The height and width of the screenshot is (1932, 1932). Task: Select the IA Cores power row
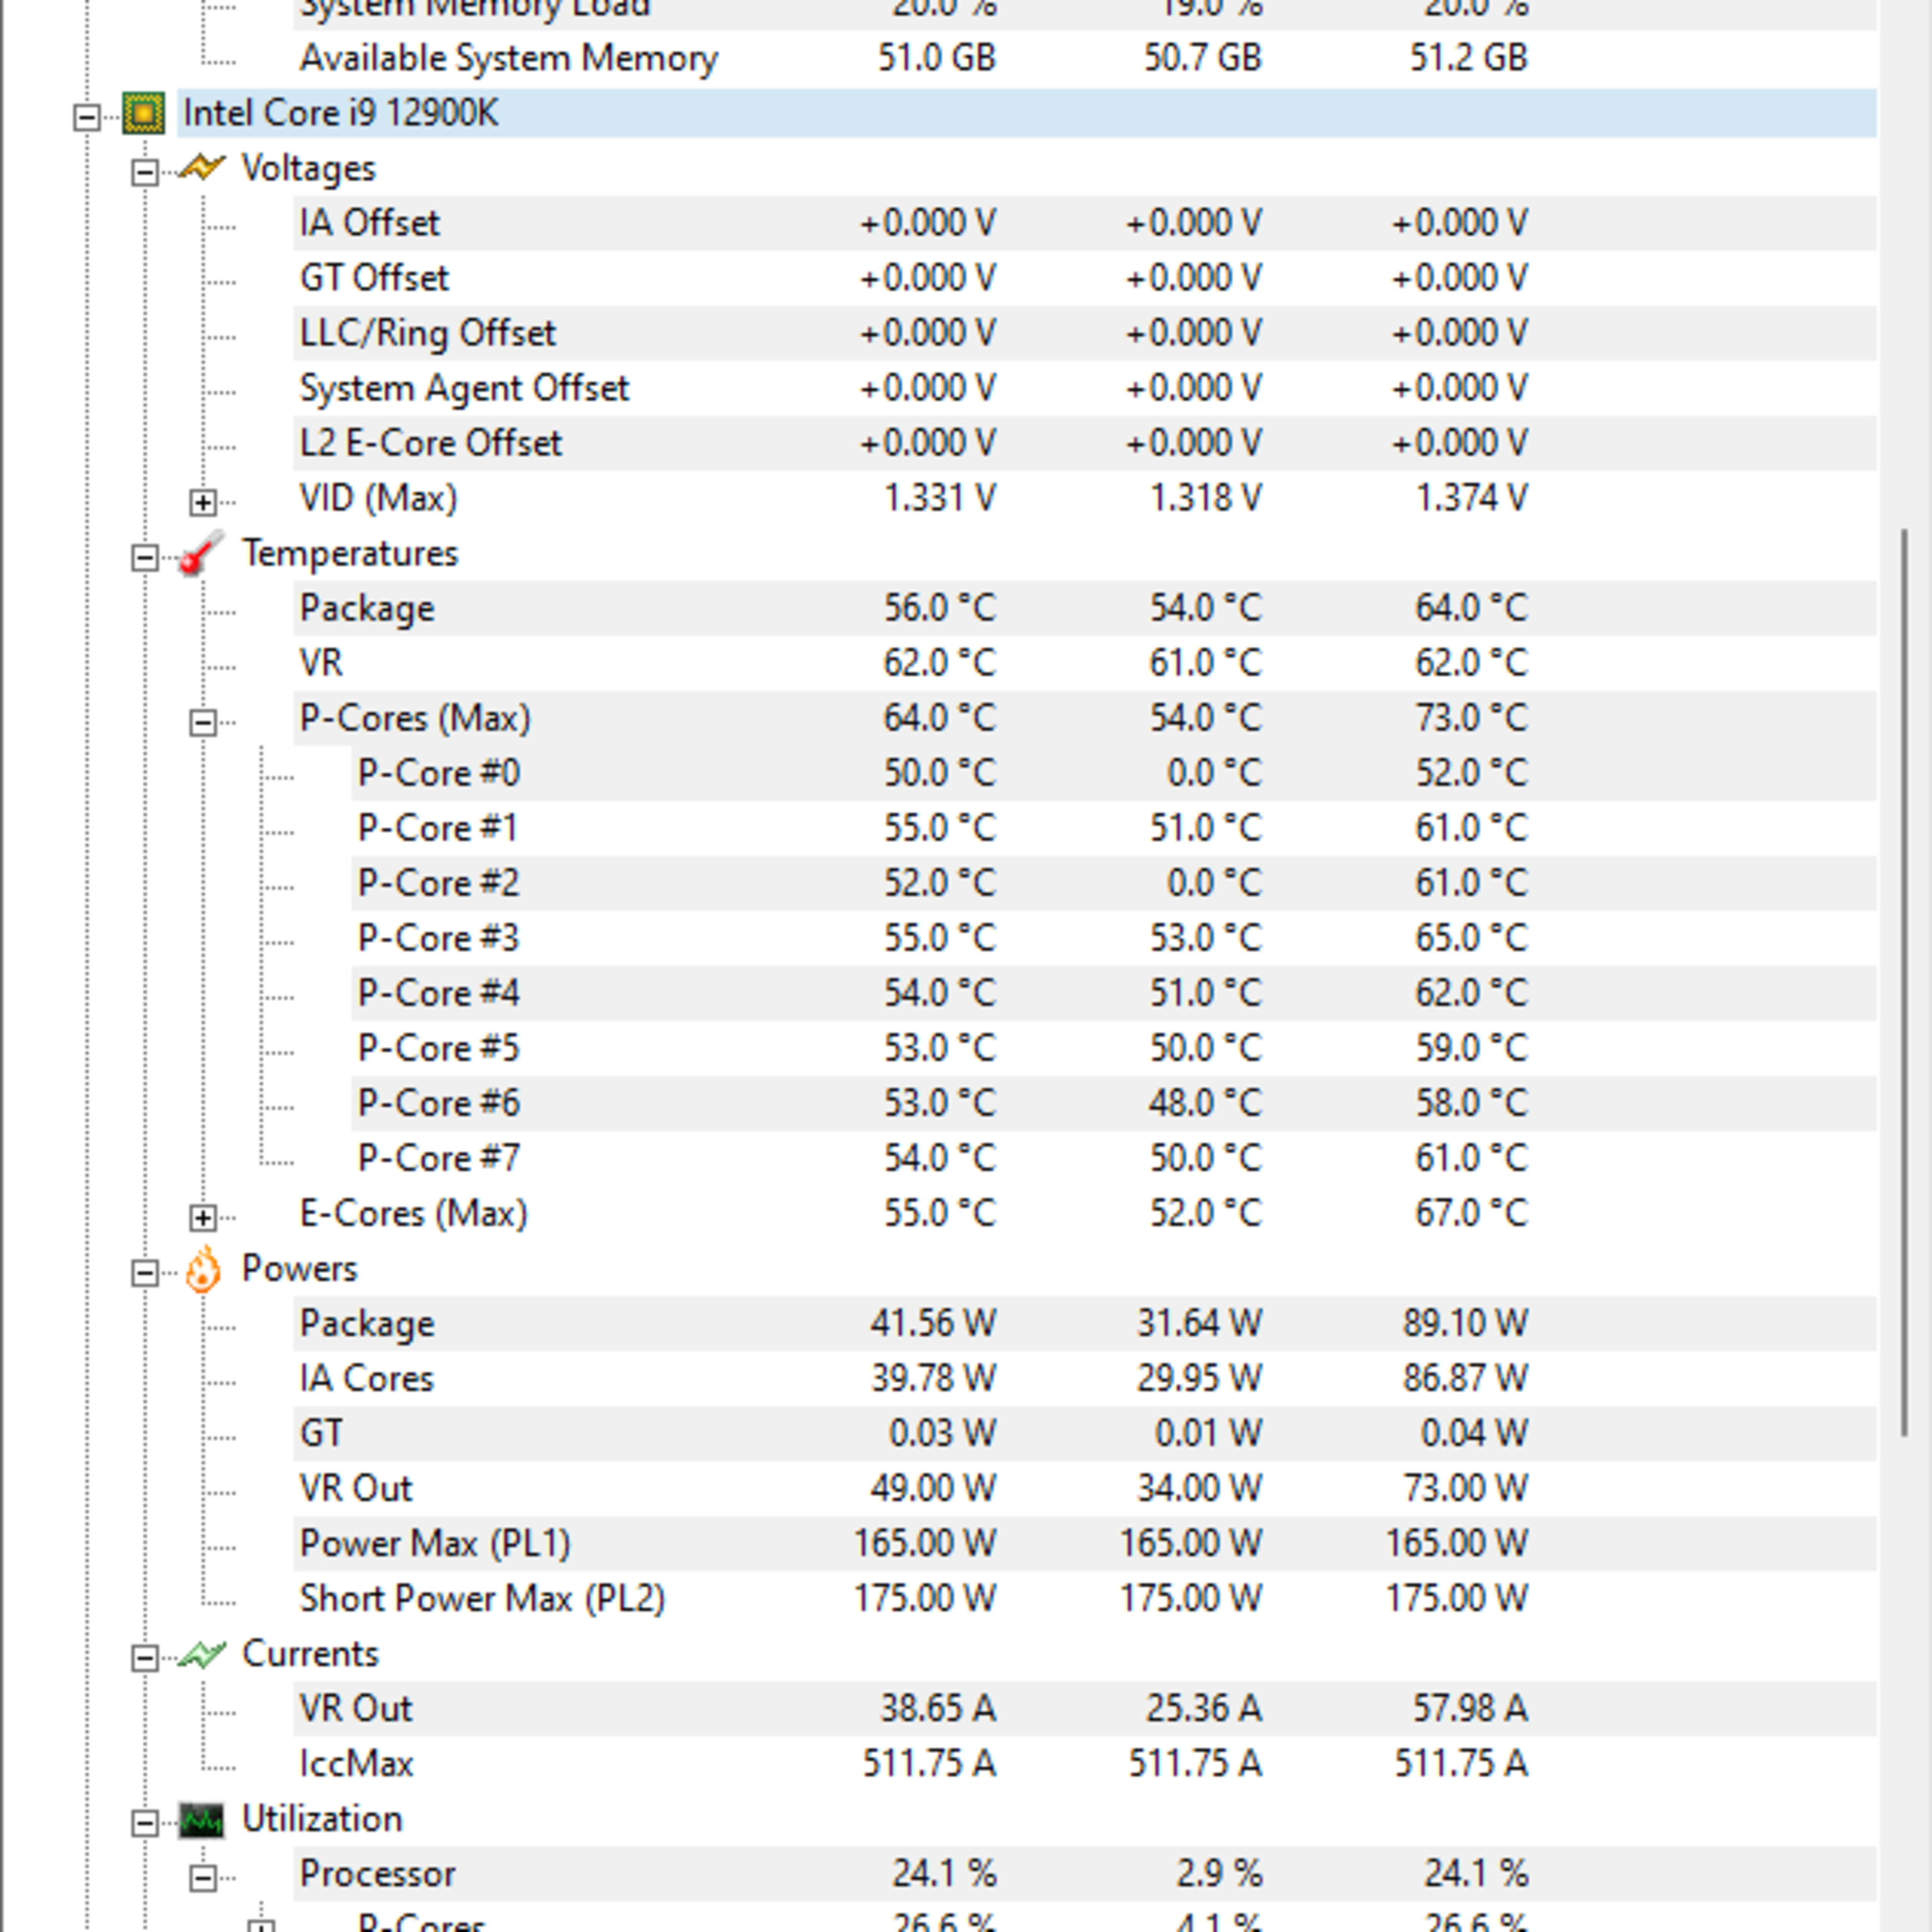click(x=1084, y=1378)
